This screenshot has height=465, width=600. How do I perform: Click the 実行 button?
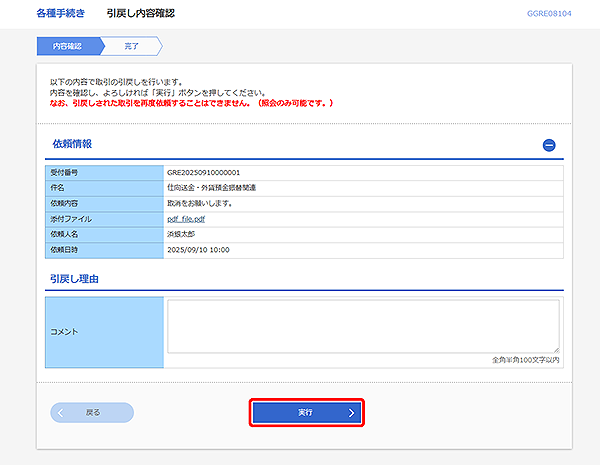[x=307, y=413]
